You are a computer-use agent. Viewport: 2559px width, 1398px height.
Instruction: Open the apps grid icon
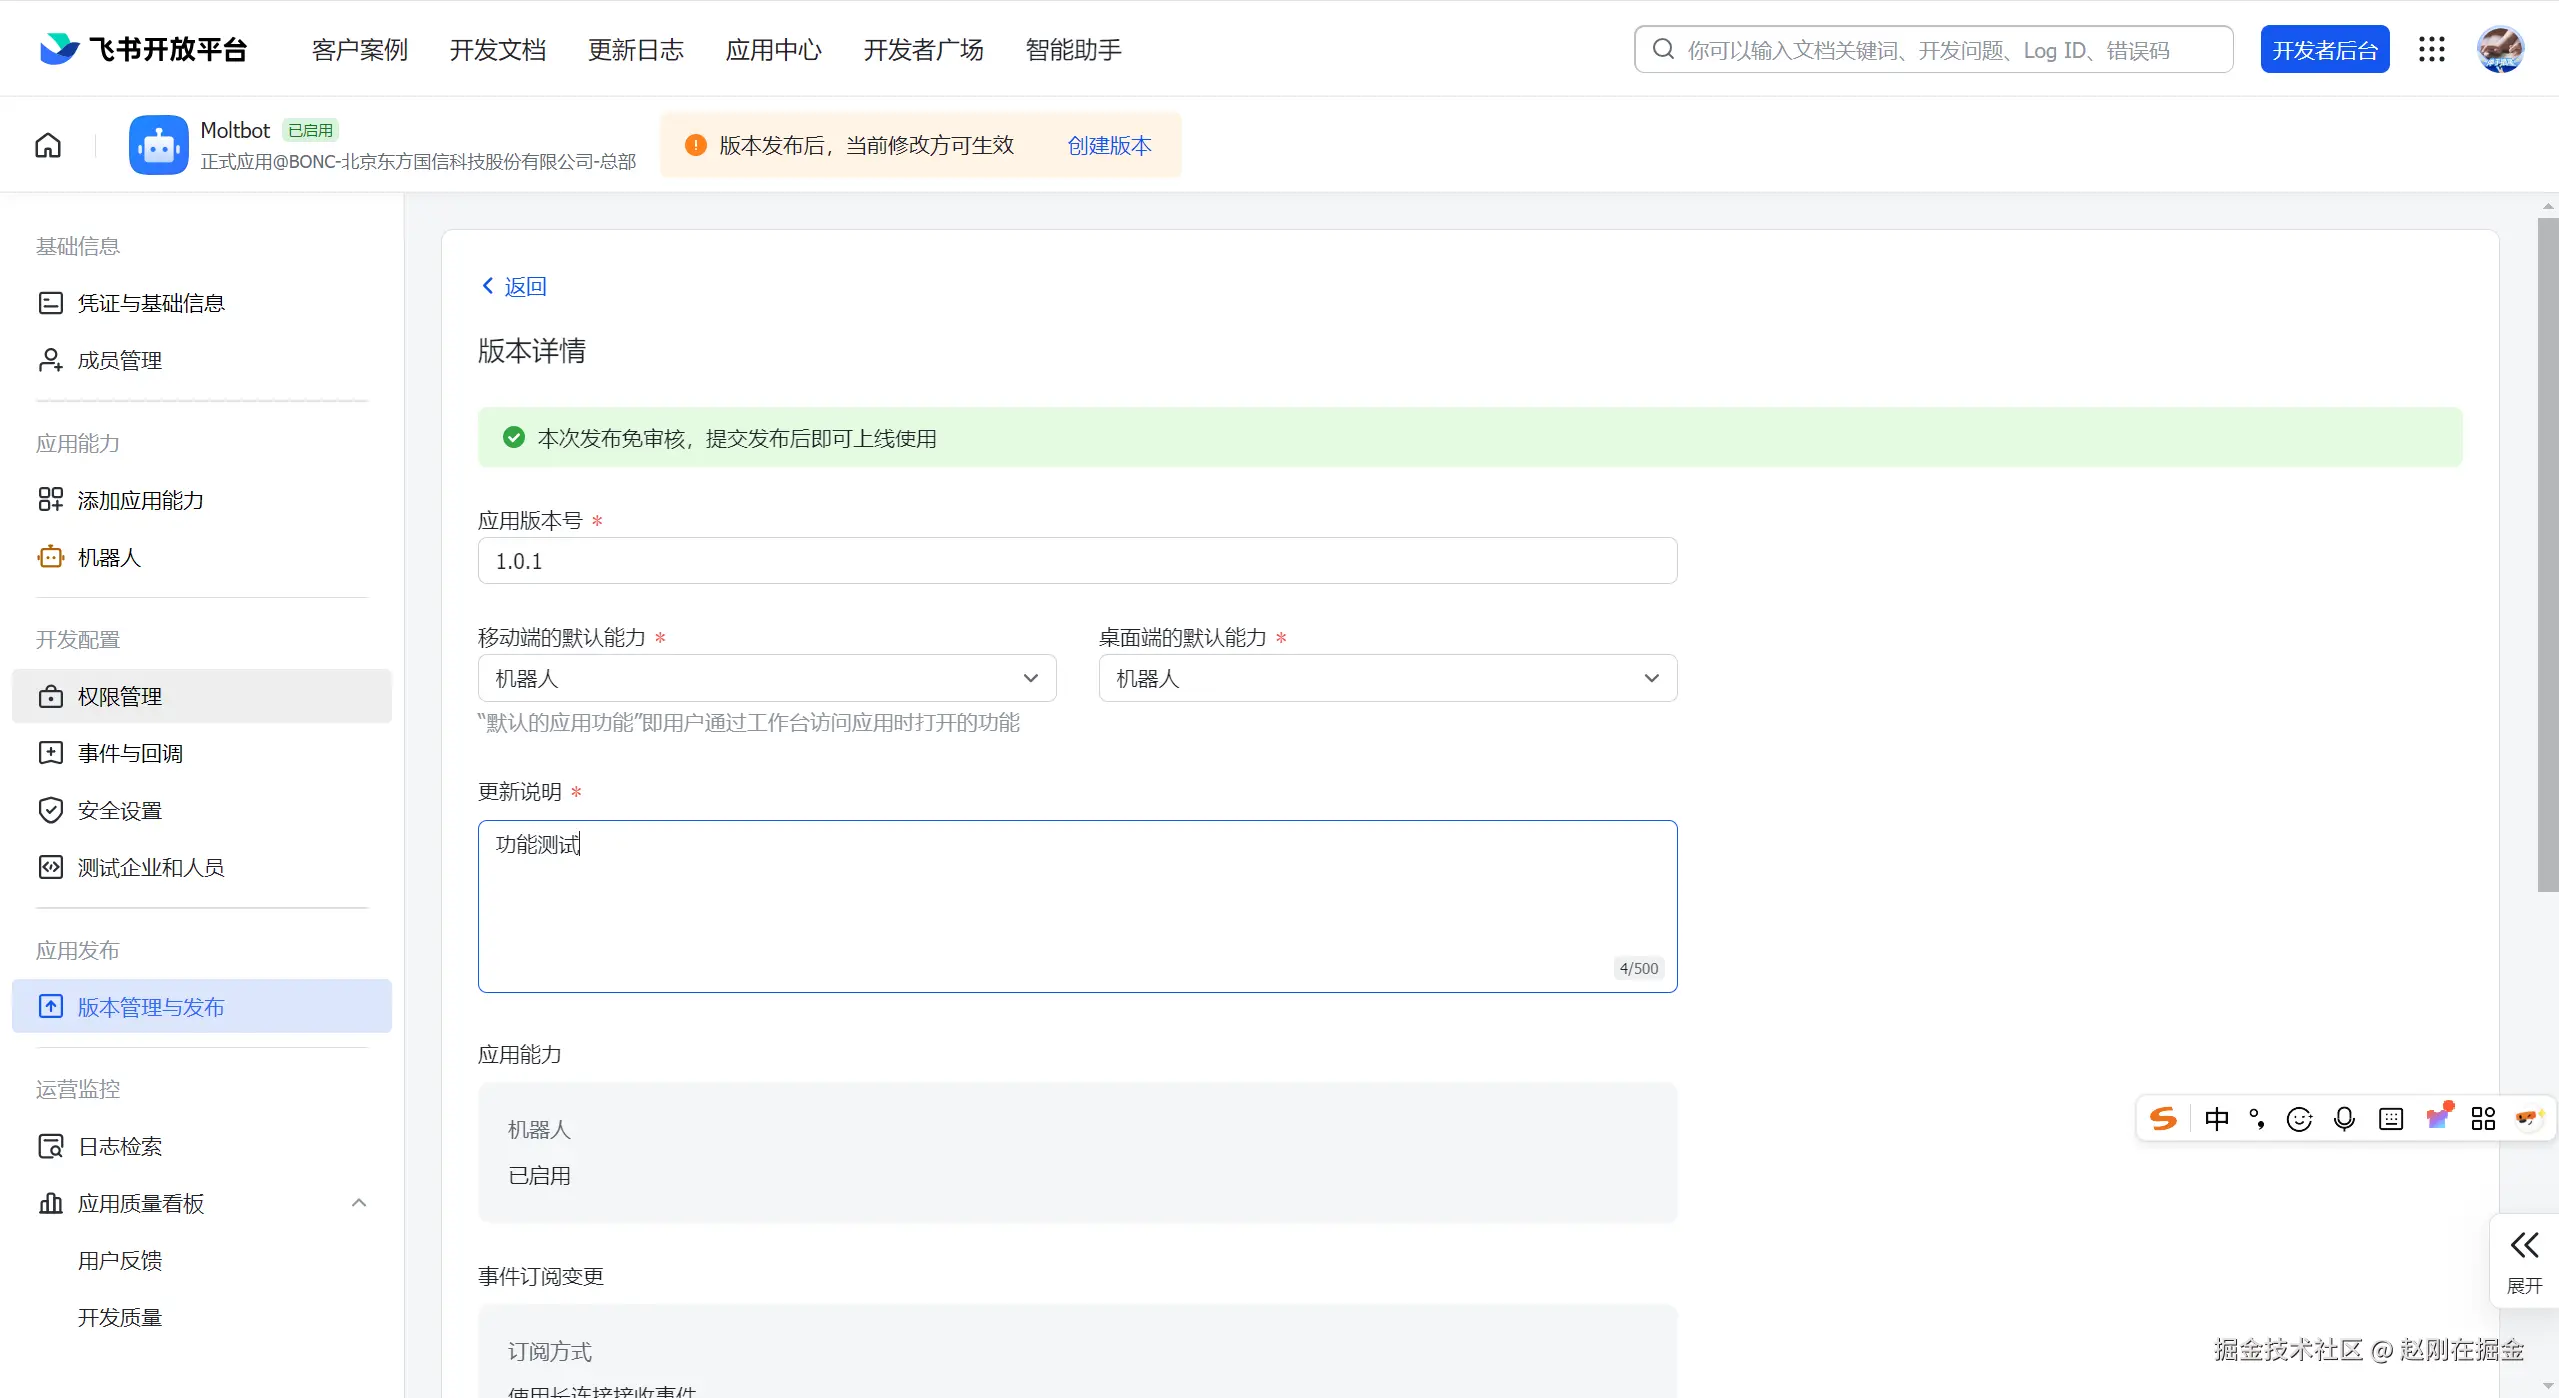pyautogui.click(x=2431, y=50)
